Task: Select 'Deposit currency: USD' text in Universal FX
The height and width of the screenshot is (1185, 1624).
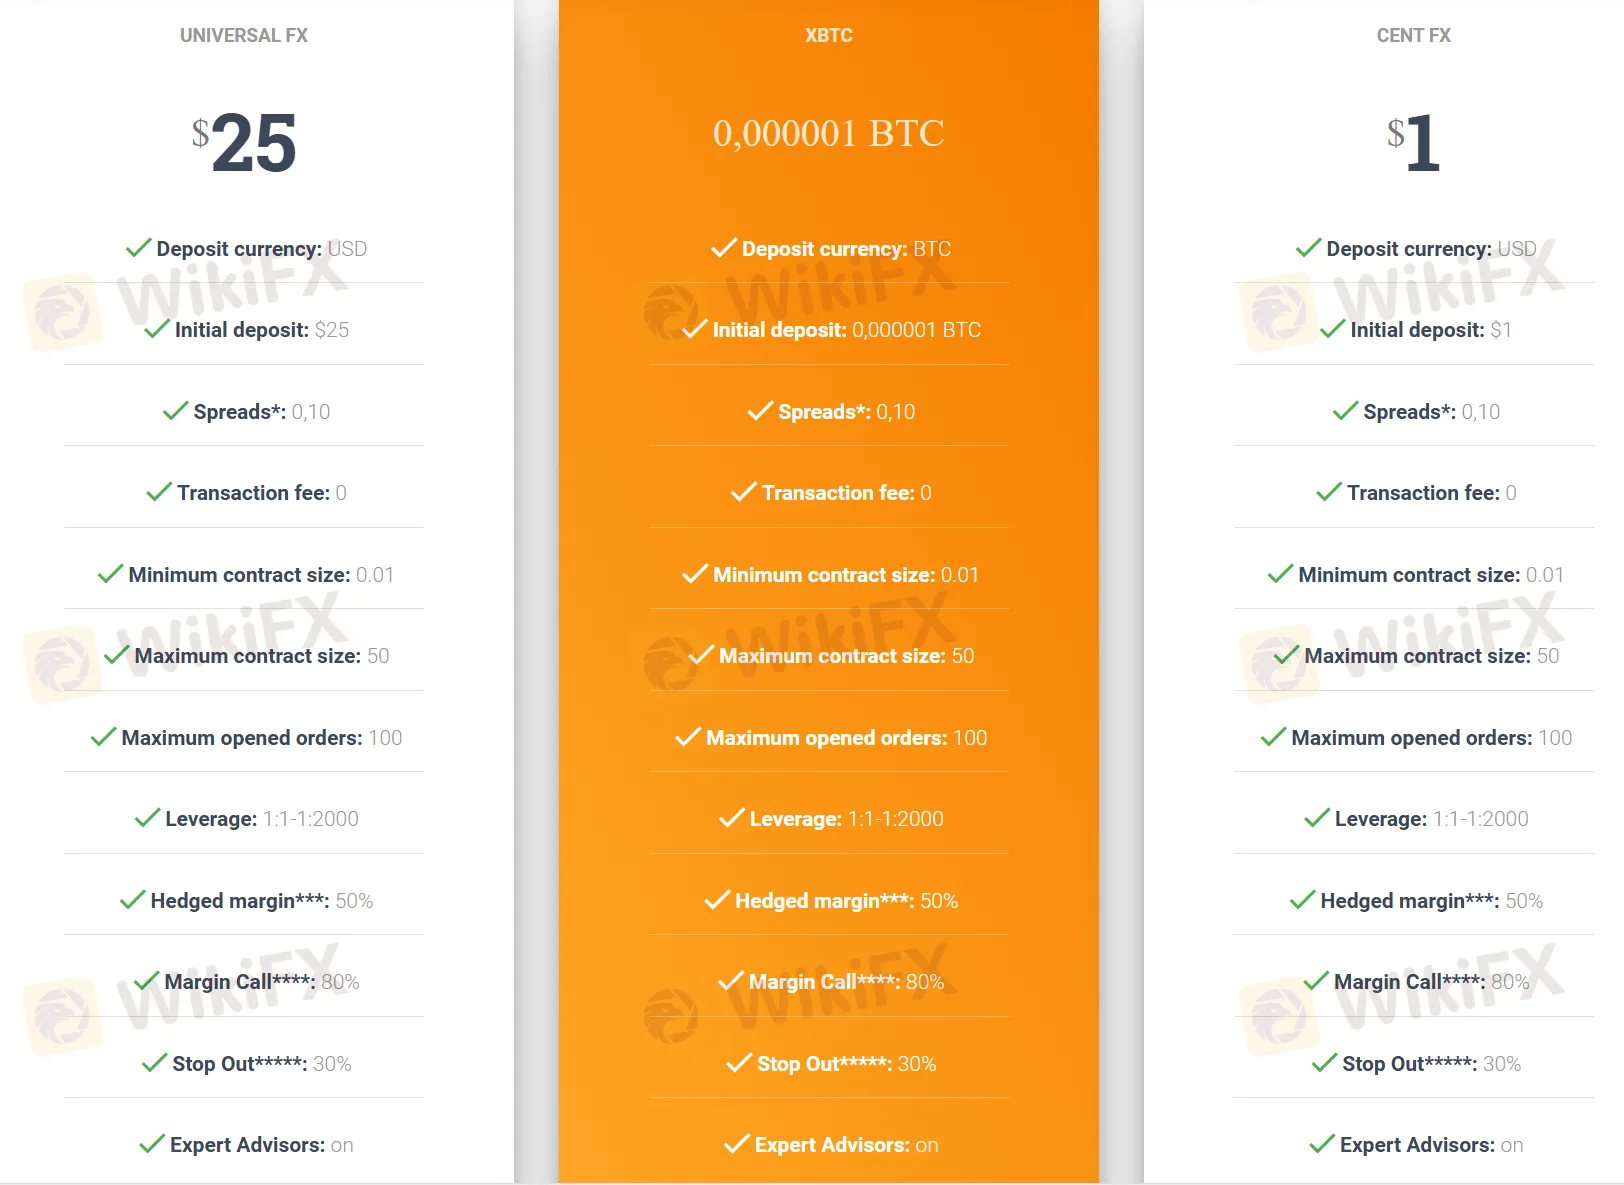Action: (x=262, y=249)
